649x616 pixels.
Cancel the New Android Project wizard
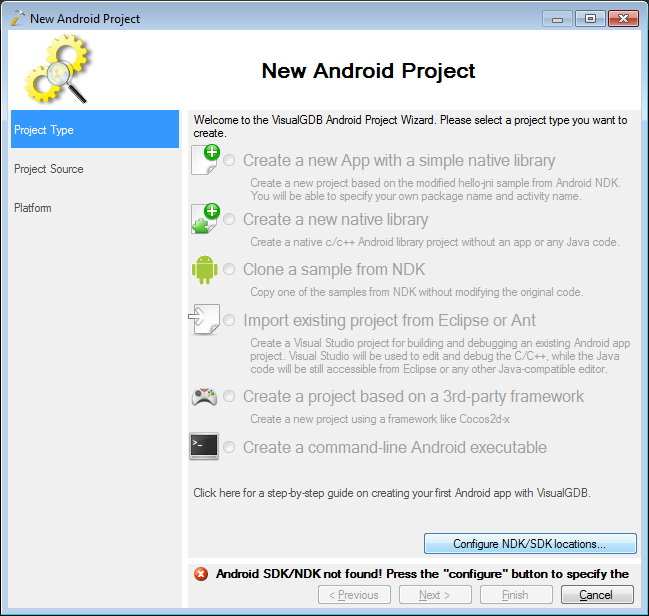[597, 595]
